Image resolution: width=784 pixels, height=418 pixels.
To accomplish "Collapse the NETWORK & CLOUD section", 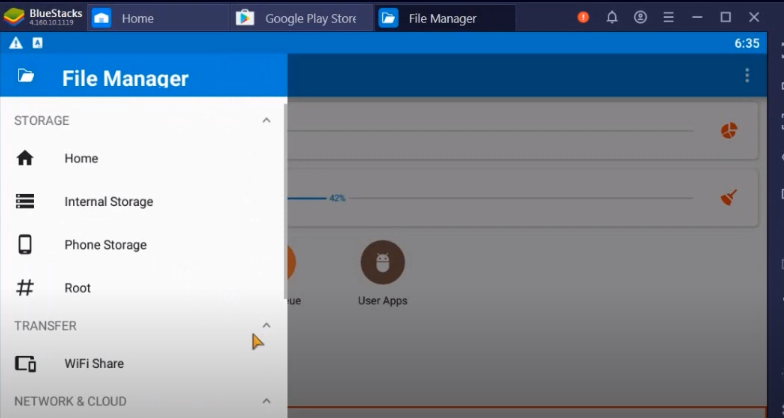I will [x=266, y=401].
